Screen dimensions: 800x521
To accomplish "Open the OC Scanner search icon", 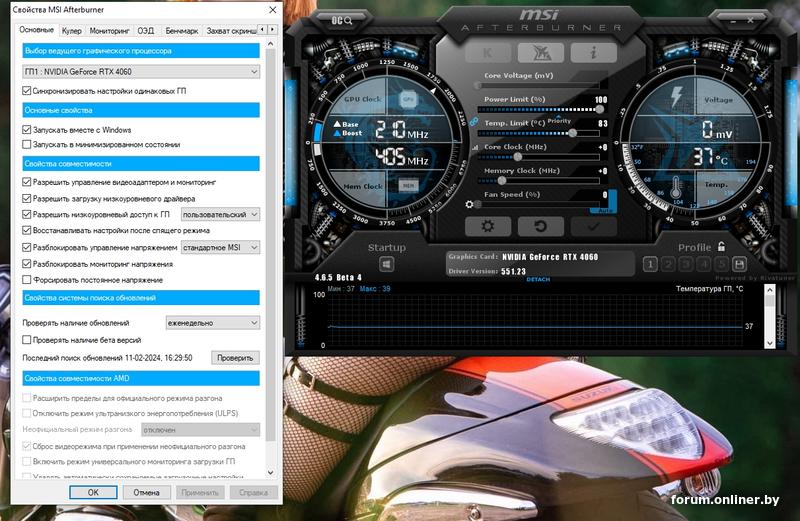I will (x=342, y=20).
